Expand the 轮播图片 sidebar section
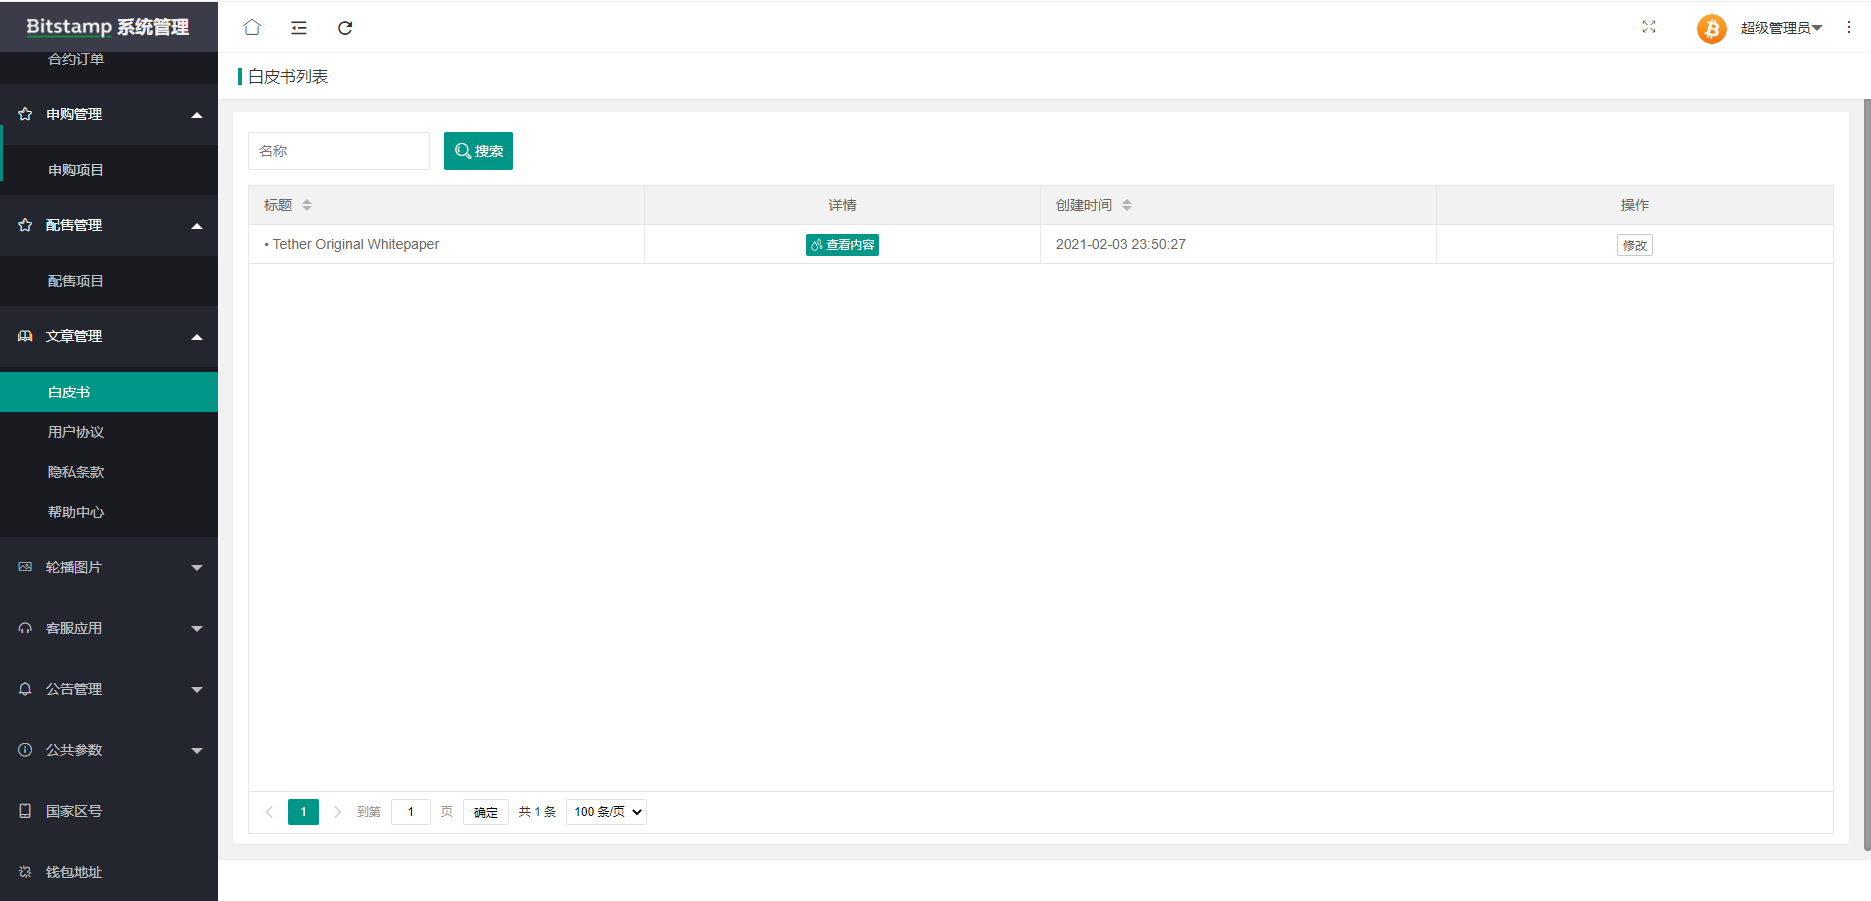This screenshot has width=1871, height=901. [x=109, y=567]
